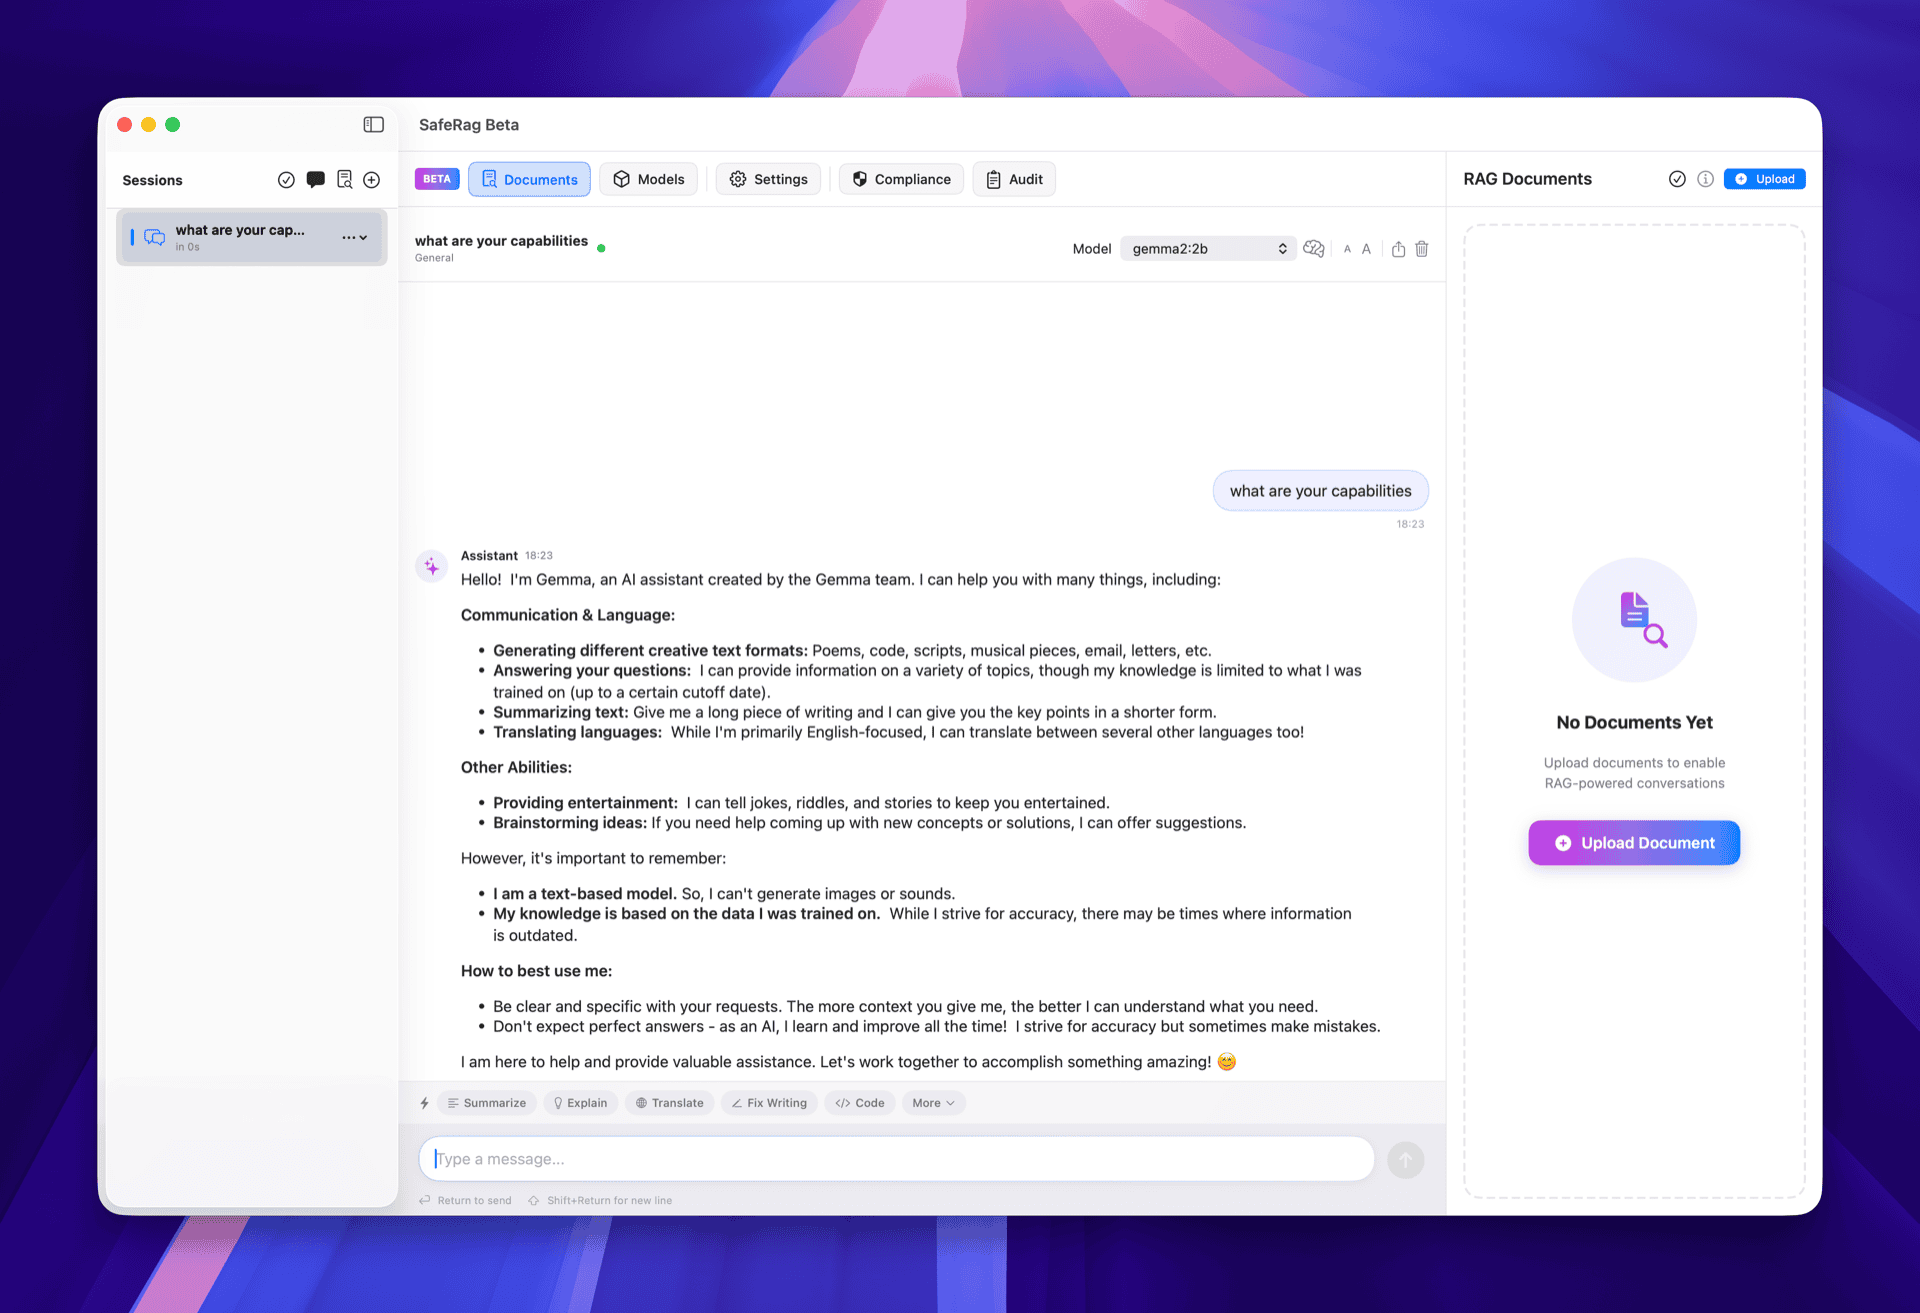Screen dimensions: 1920x1313
Task: Select the Summarize quick action
Action: [x=486, y=1102]
